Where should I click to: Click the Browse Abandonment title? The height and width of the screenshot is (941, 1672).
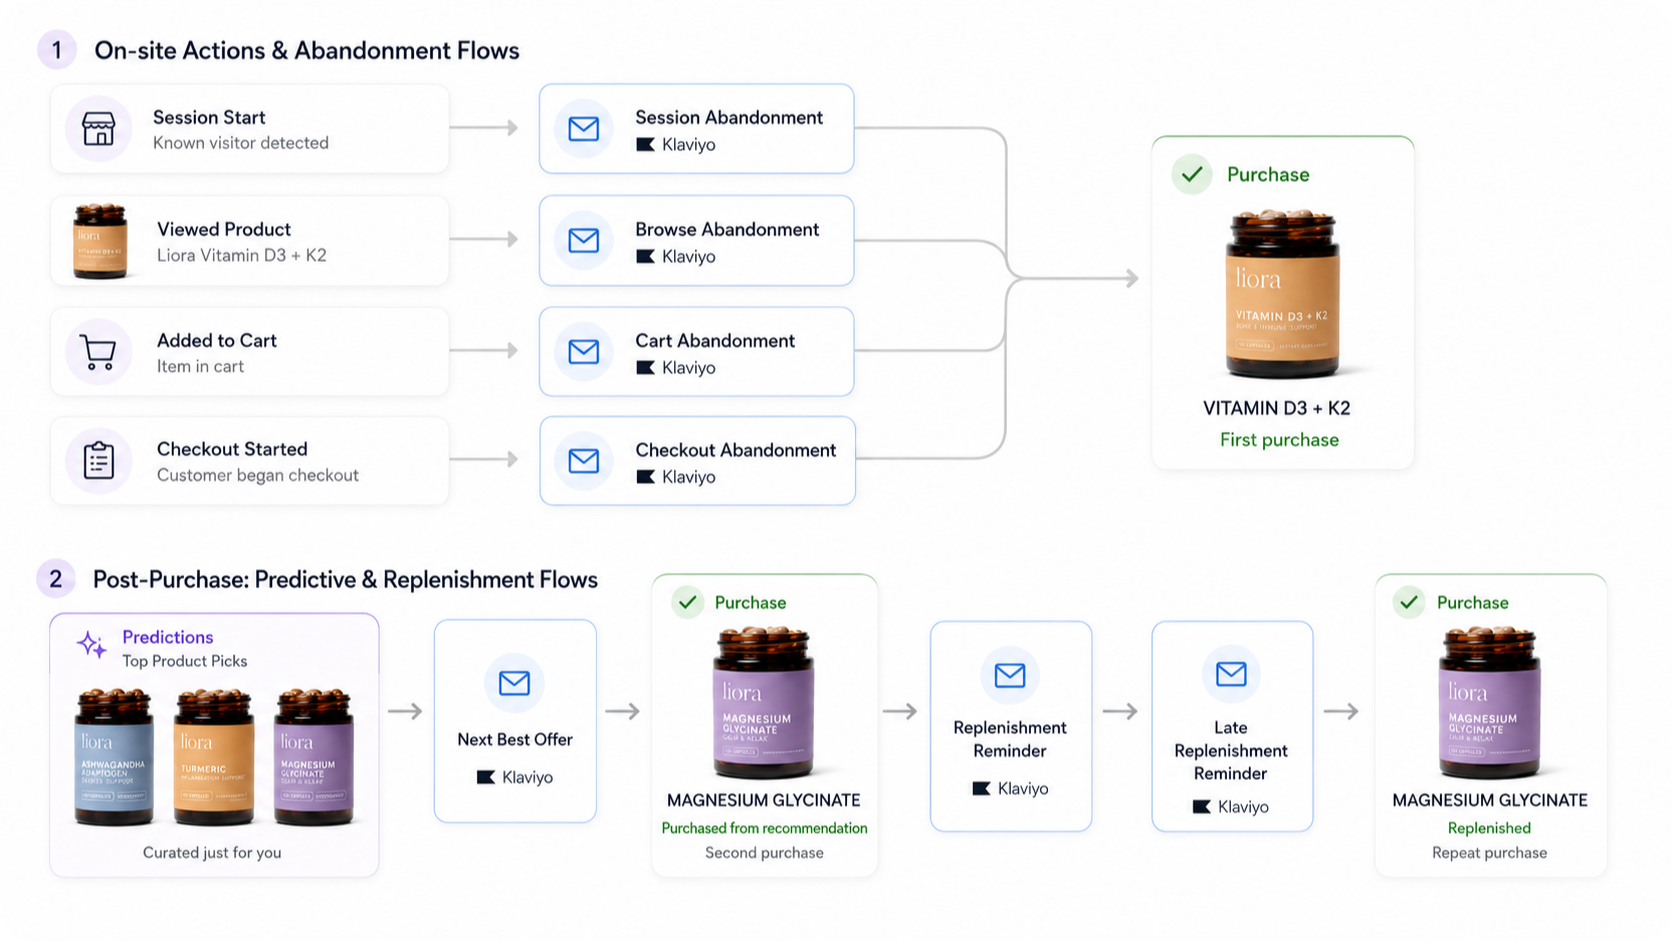727,229
